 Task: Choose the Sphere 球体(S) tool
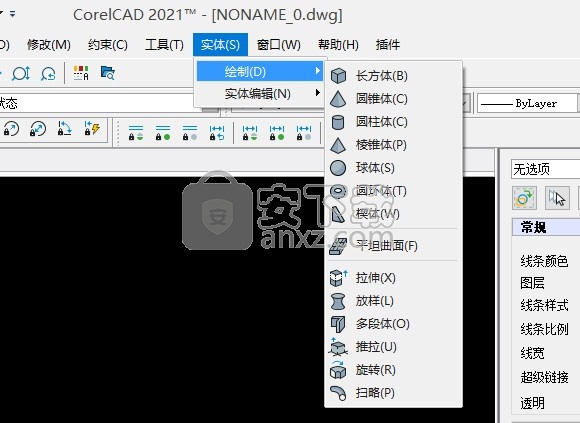tap(393, 167)
